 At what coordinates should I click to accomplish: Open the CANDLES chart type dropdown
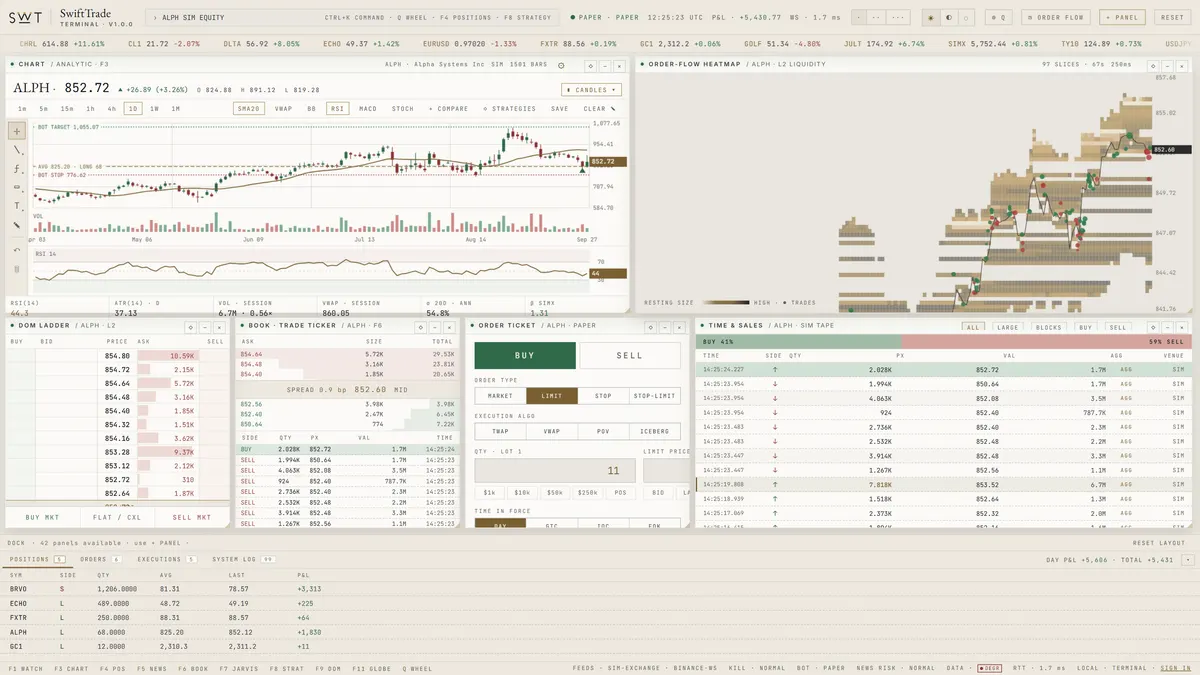pyautogui.click(x=592, y=89)
